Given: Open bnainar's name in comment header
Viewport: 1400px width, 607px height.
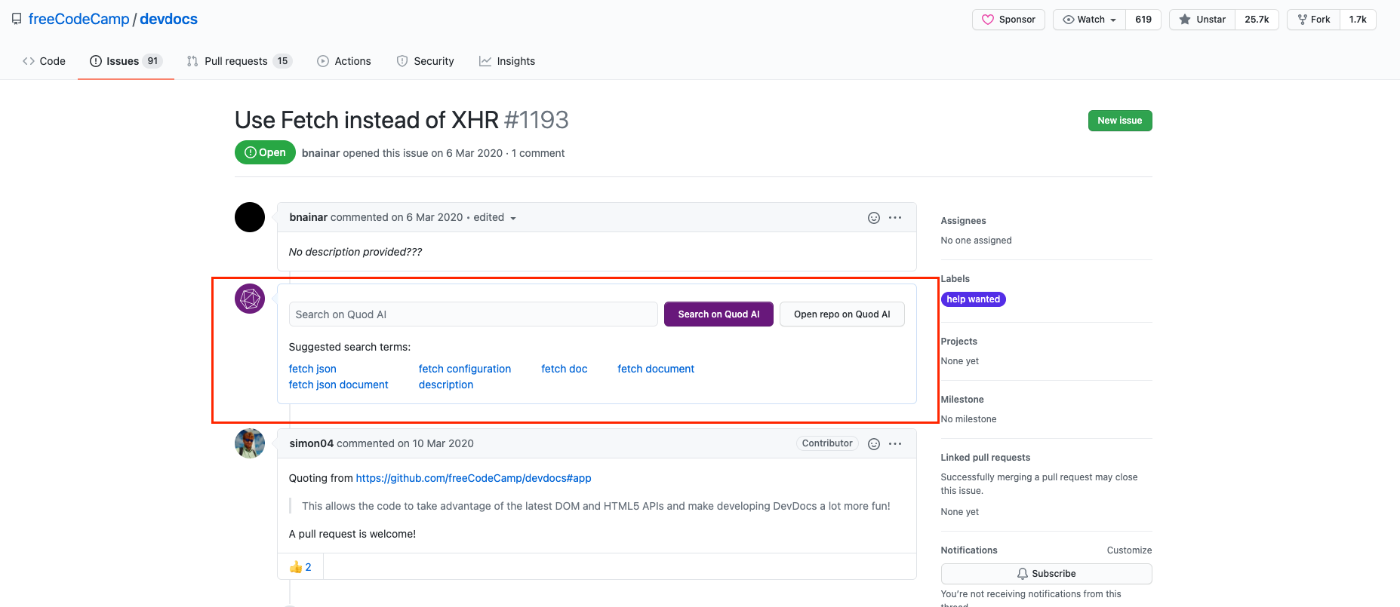Looking at the screenshot, I should [308, 217].
